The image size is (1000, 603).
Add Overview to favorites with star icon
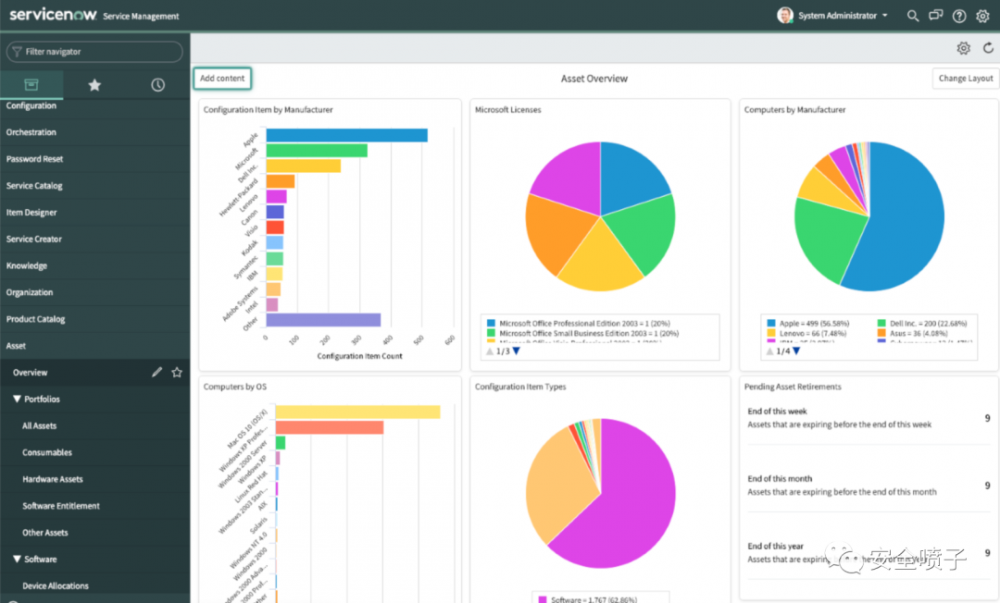pyautogui.click(x=177, y=372)
